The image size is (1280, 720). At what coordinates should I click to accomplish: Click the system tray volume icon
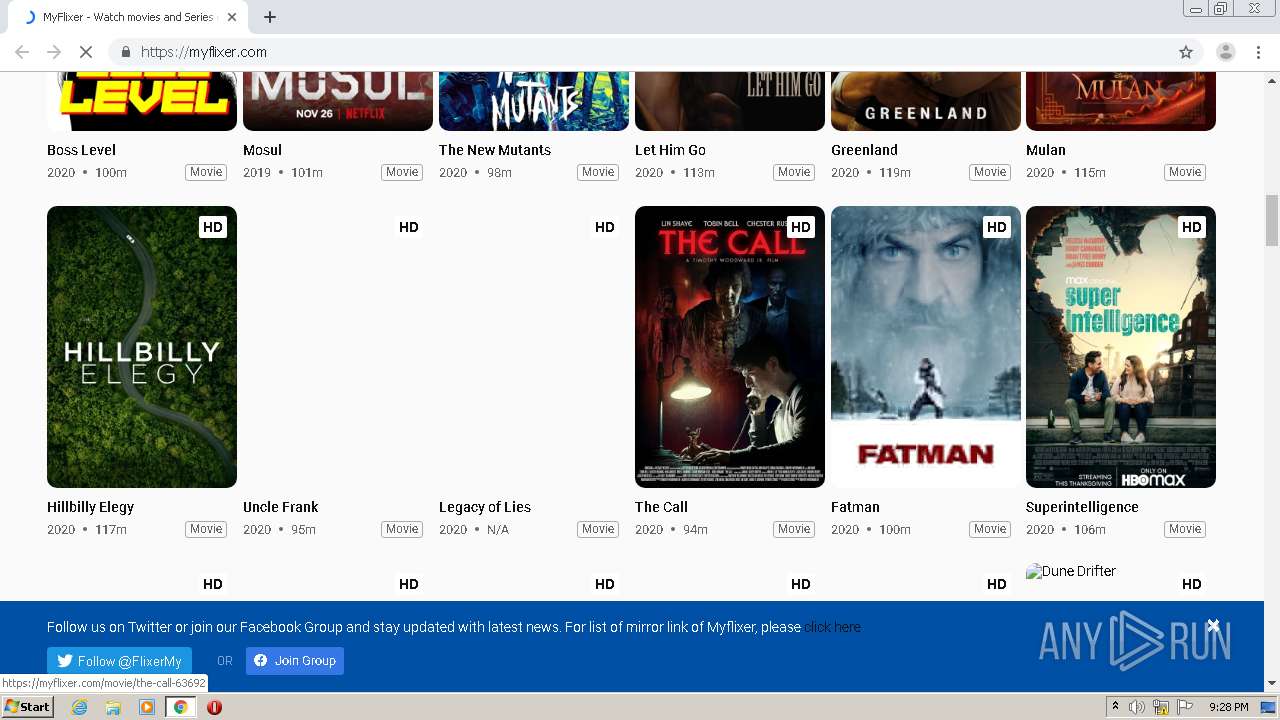[1137, 707]
